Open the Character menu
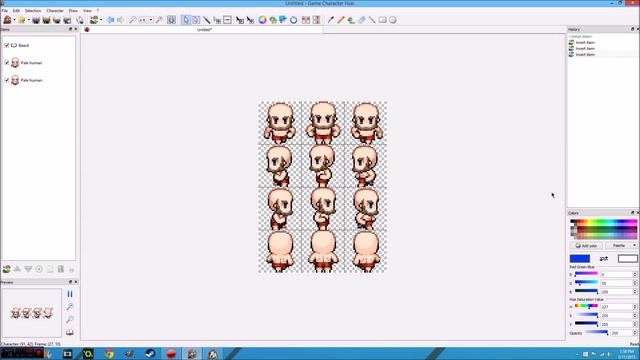Image resolution: width=640 pixels, height=360 pixels. pos(55,11)
